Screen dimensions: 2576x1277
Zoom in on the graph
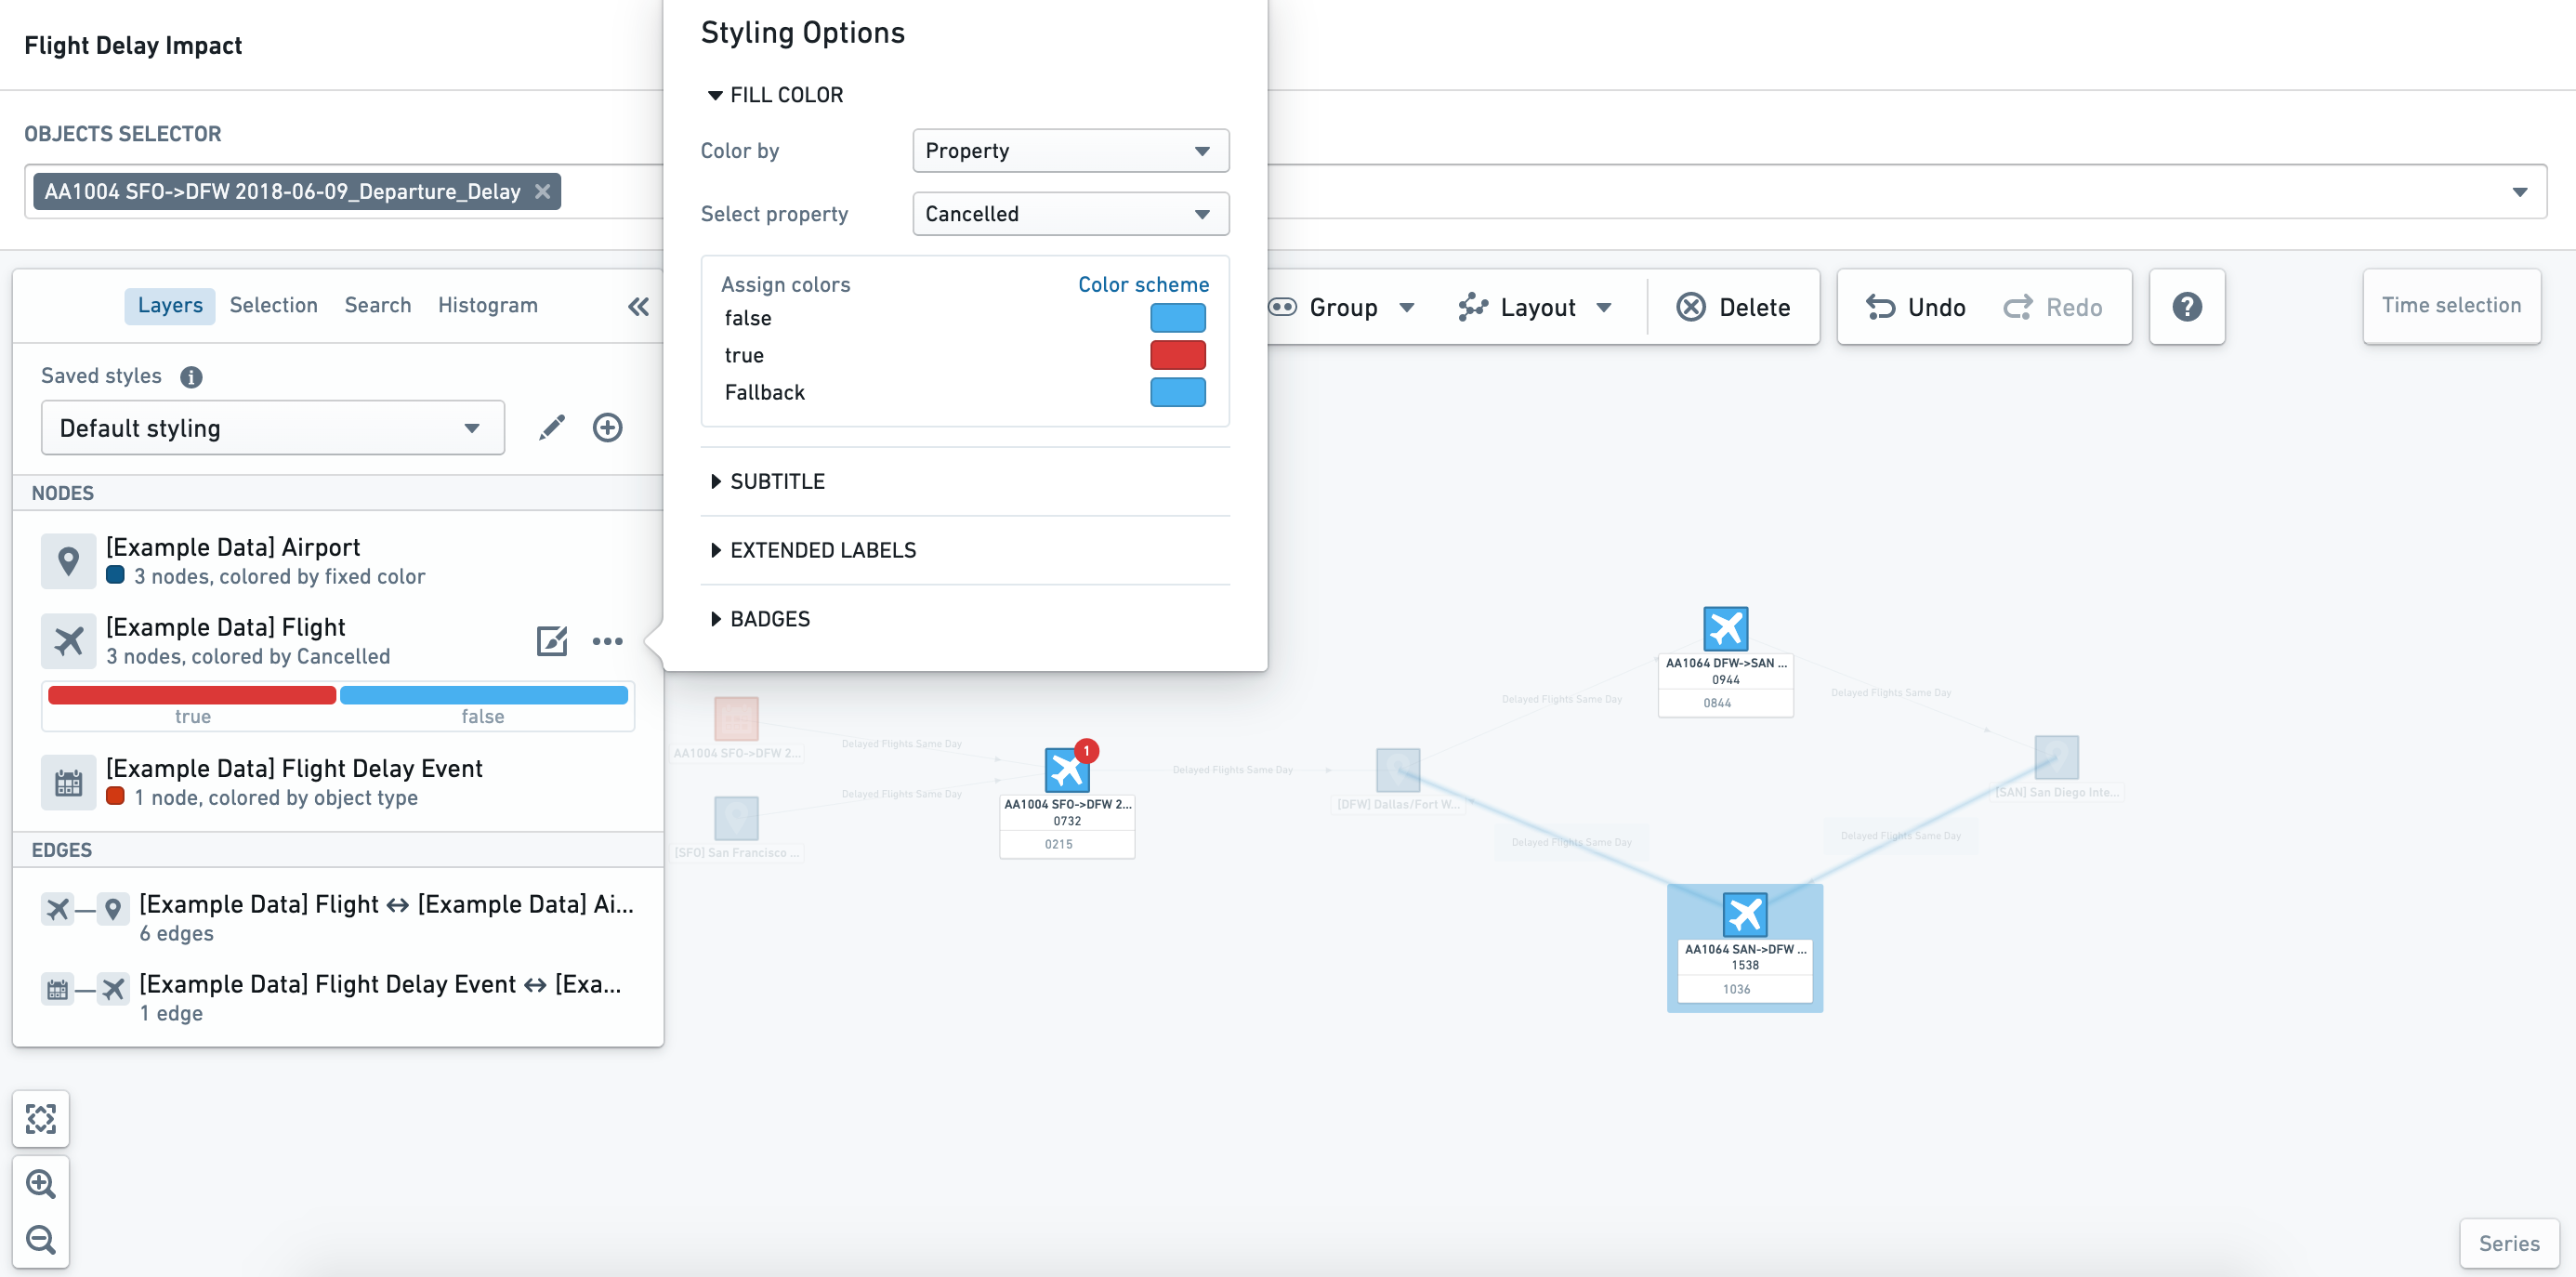tap(41, 1184)
